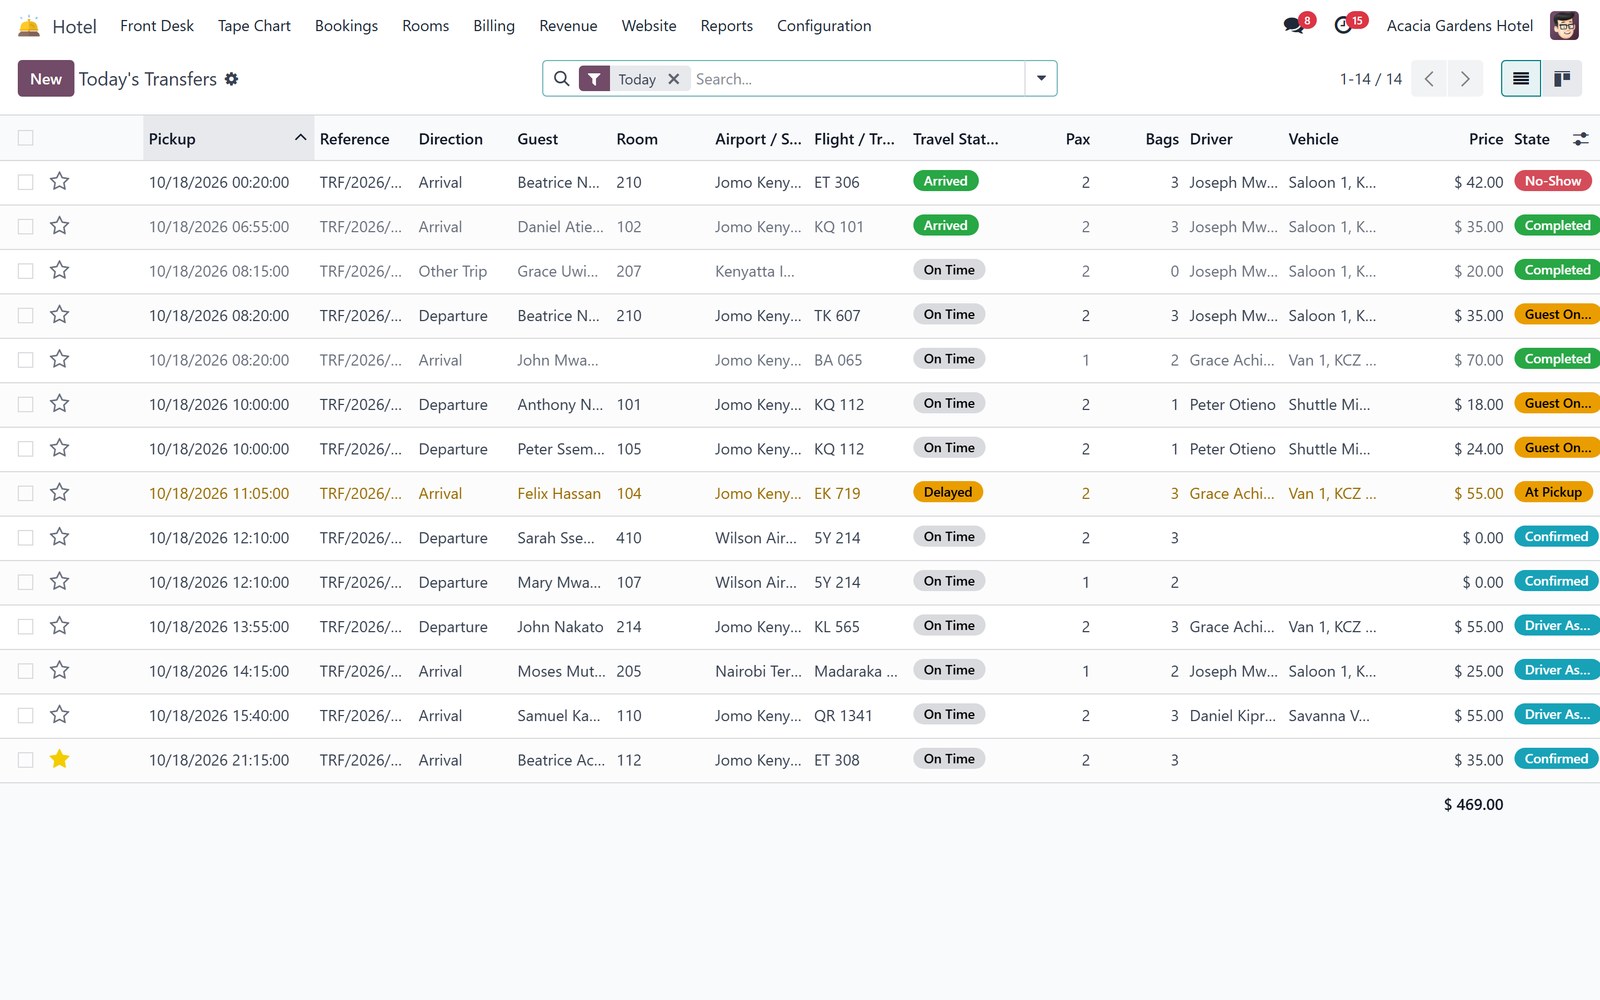Click the 1-14 / 14 pager counter

pyautogui.click(x=1370, y=79)
